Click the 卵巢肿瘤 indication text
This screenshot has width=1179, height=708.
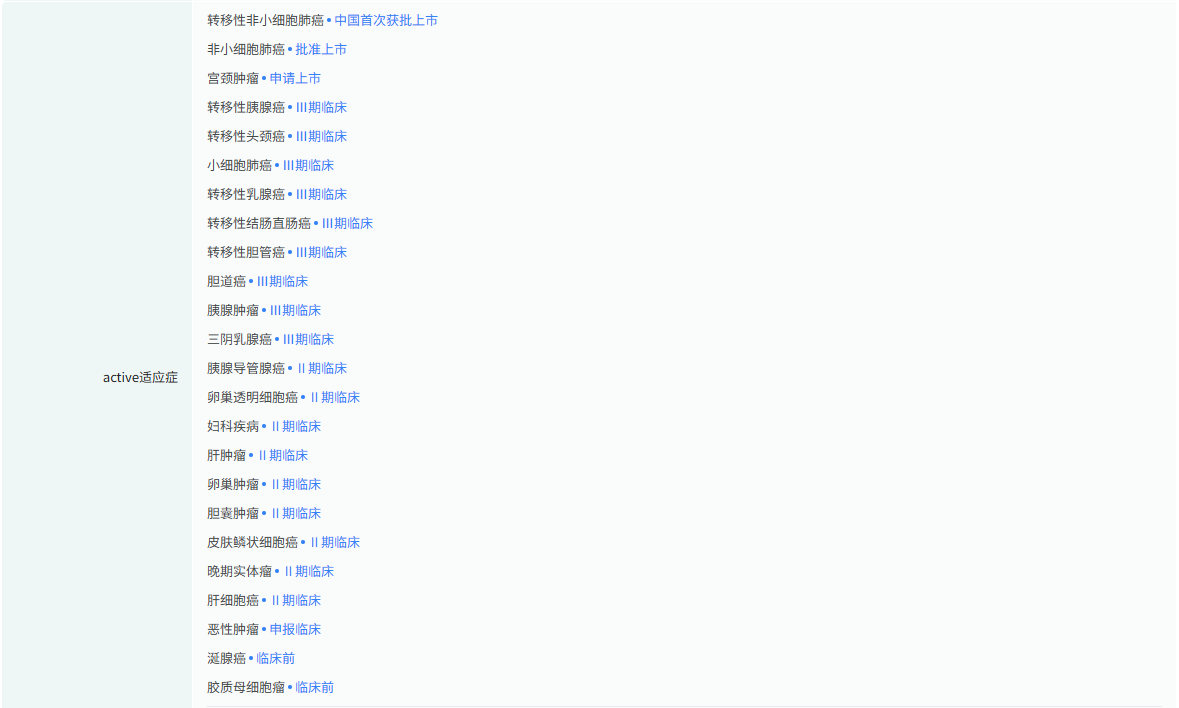pyautogui.click(x=233, y=485)
